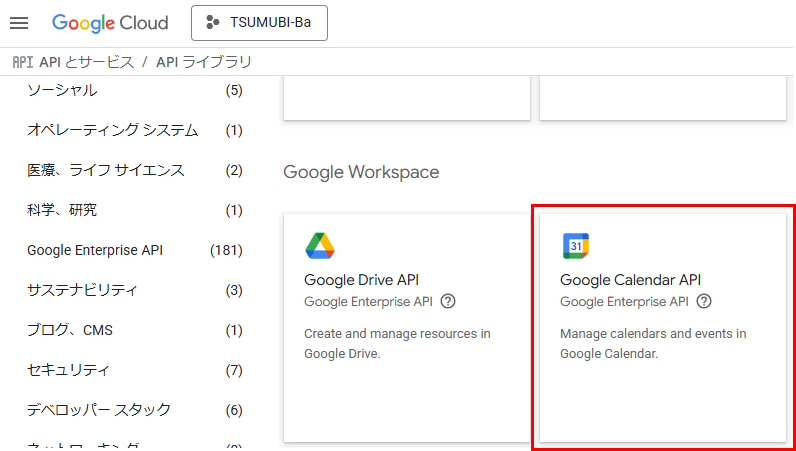Filter by ブログ、CMS category

70,330
